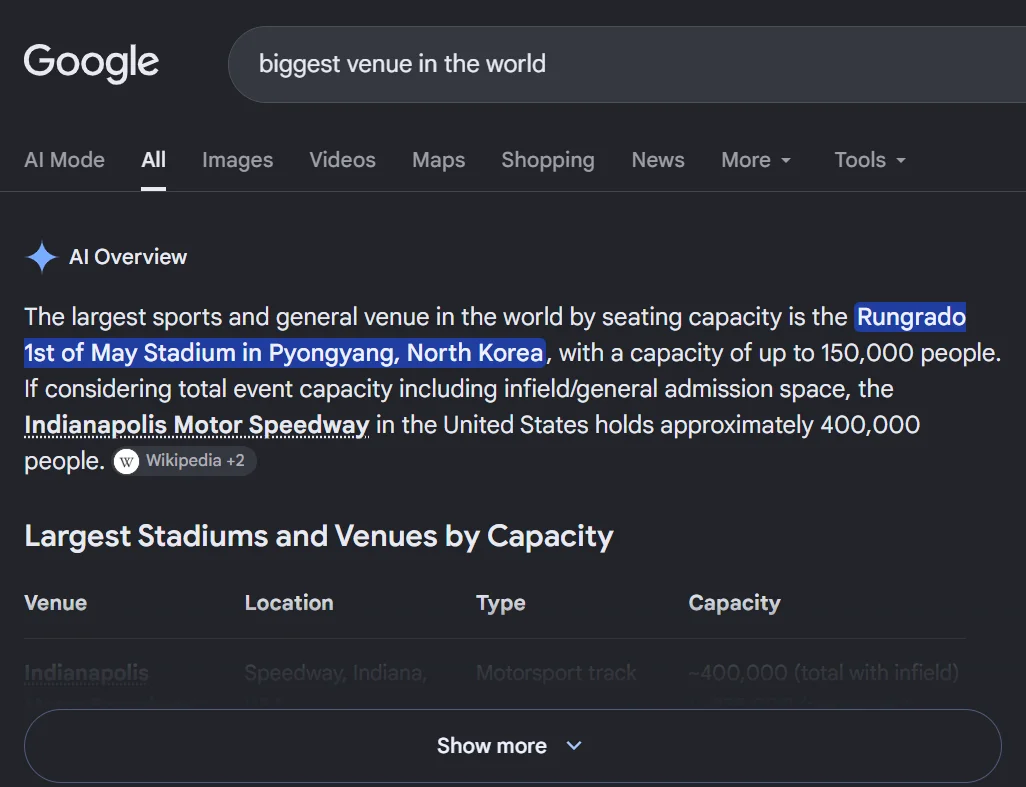This screenshot has height=787, width=1026.
Task: Switch to the AI Mode tab
Action: (x=64, y=160)
